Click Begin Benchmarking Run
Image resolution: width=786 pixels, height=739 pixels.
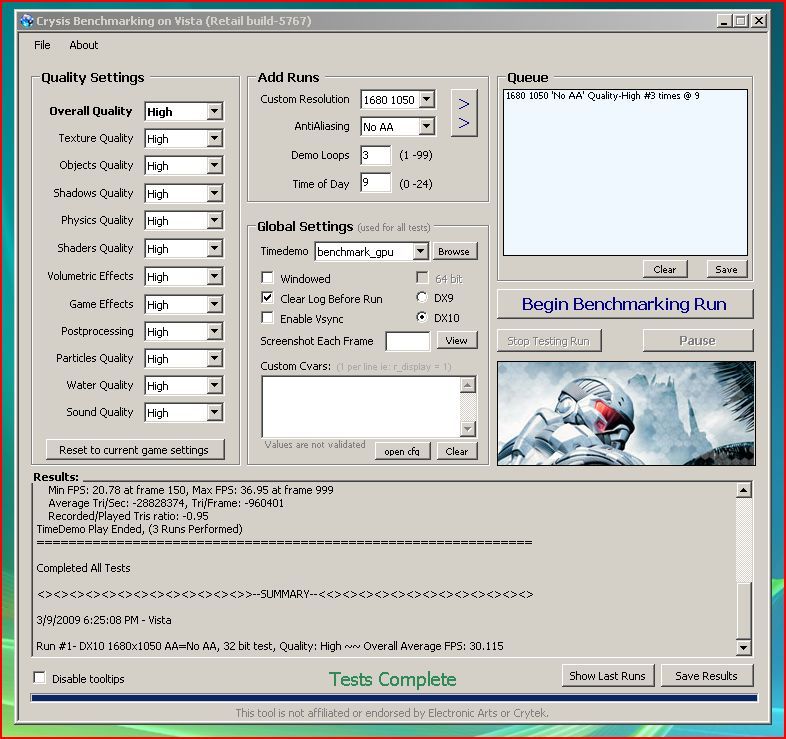pos(625,304)
